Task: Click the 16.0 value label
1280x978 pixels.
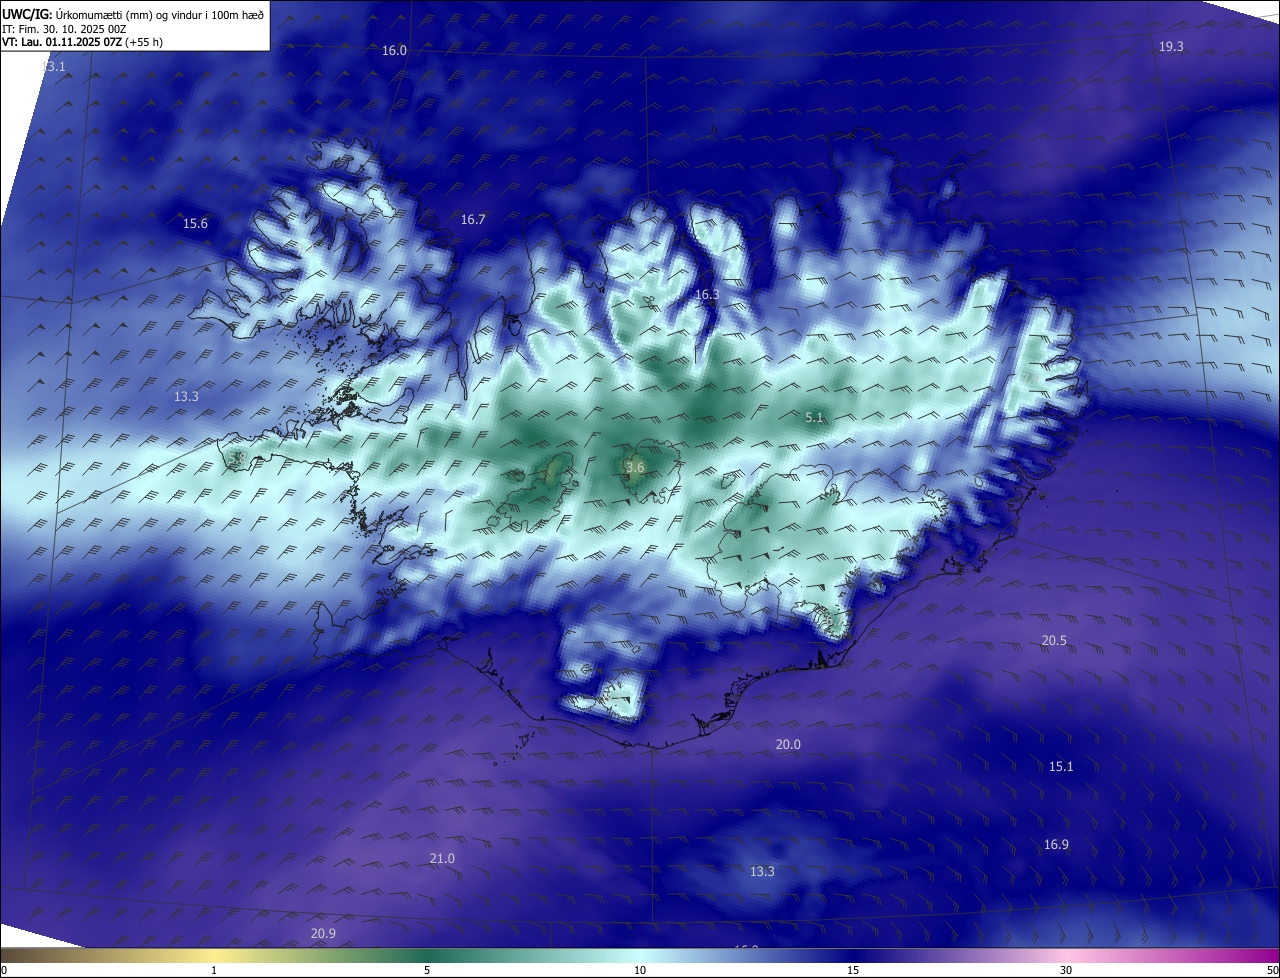Action: (394, 50)
